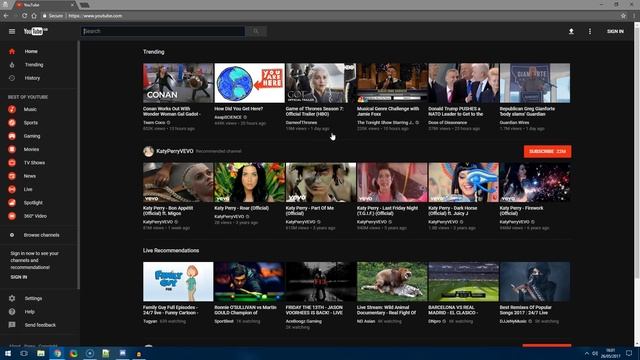Click the Musical Genre Challenge video title

pyautogui.click(x=388, y=111)
